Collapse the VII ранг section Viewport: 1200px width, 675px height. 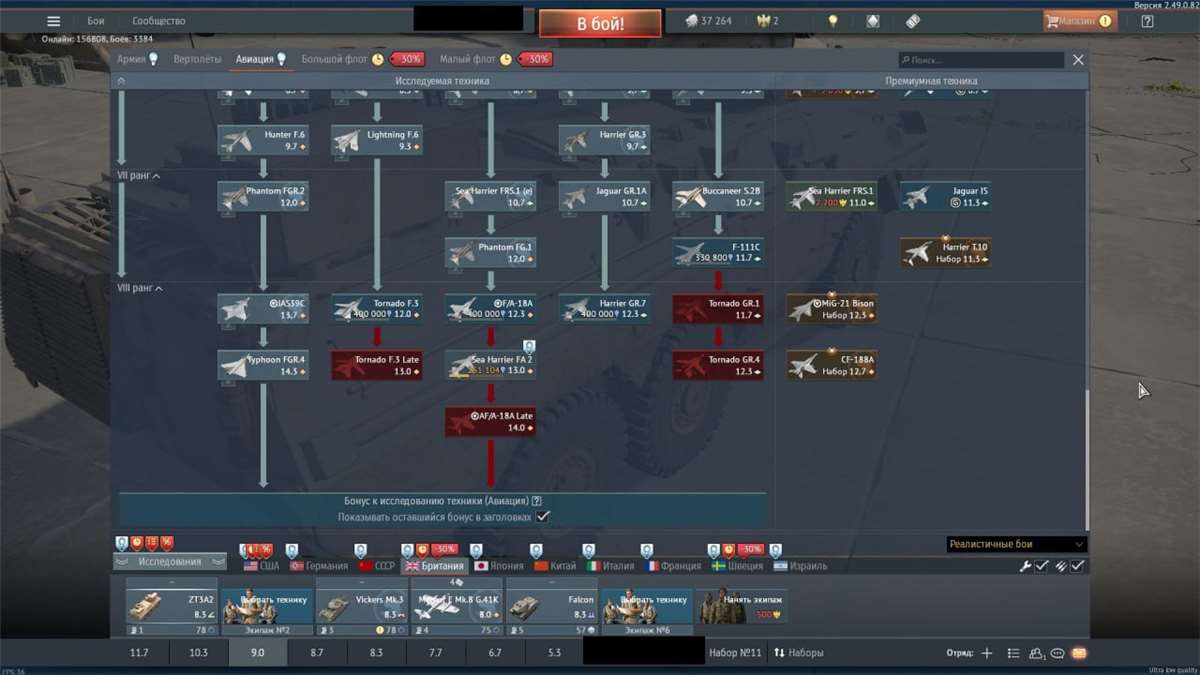click(x=138, y=176)
